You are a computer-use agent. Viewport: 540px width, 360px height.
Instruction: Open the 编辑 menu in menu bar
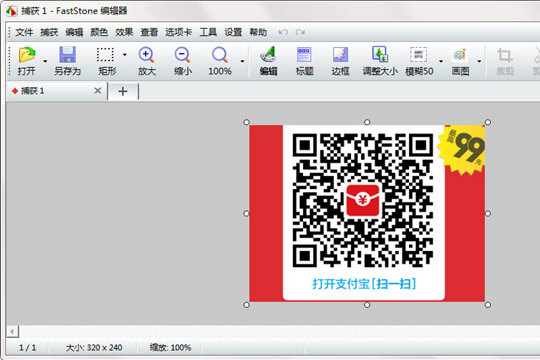click(74, 32)
